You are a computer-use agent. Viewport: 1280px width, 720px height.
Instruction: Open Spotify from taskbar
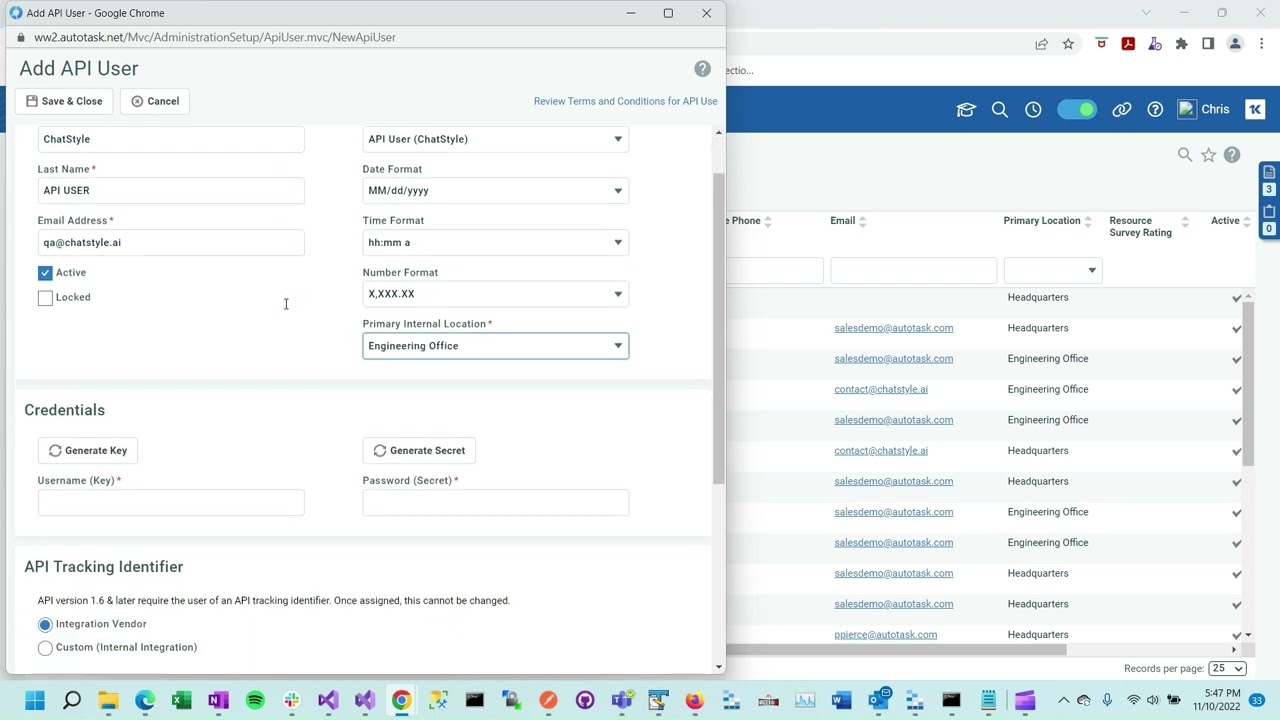click(x=255, y=701)
